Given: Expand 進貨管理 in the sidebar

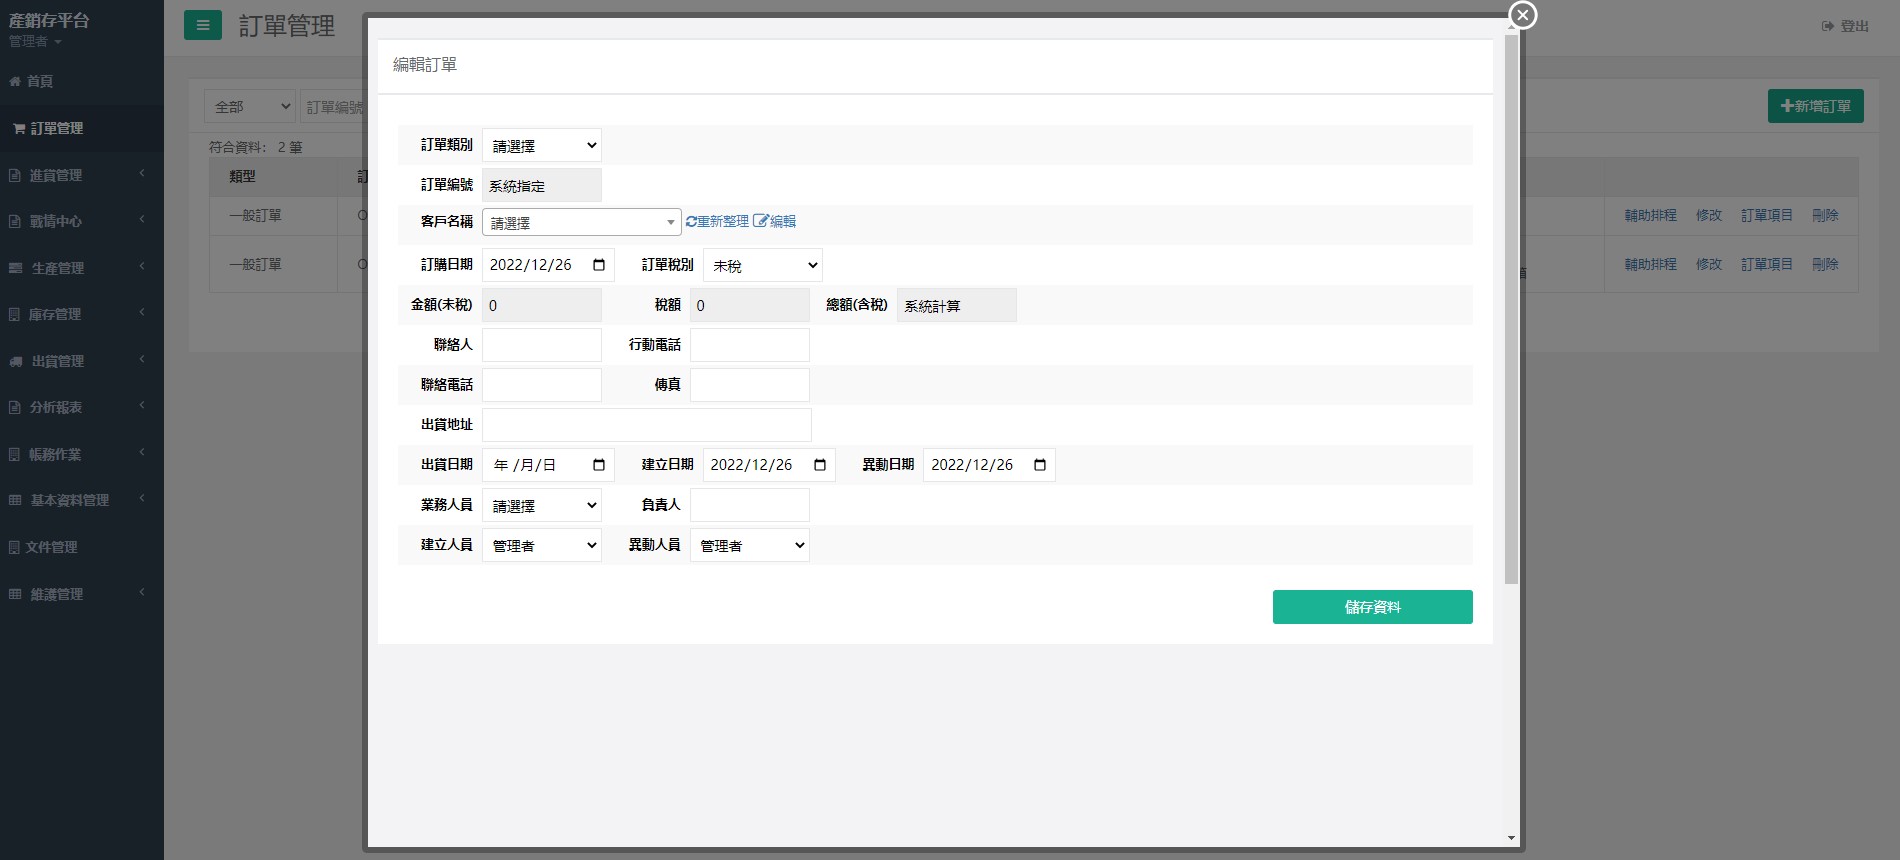Looking at the screenshot, I should tap(82, 175).
